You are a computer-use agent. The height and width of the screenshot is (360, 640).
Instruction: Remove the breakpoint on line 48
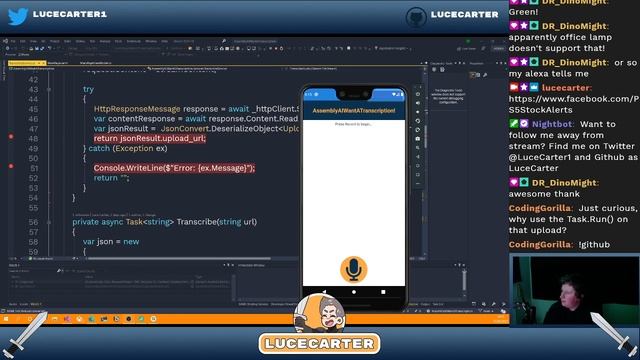(11, 137)
